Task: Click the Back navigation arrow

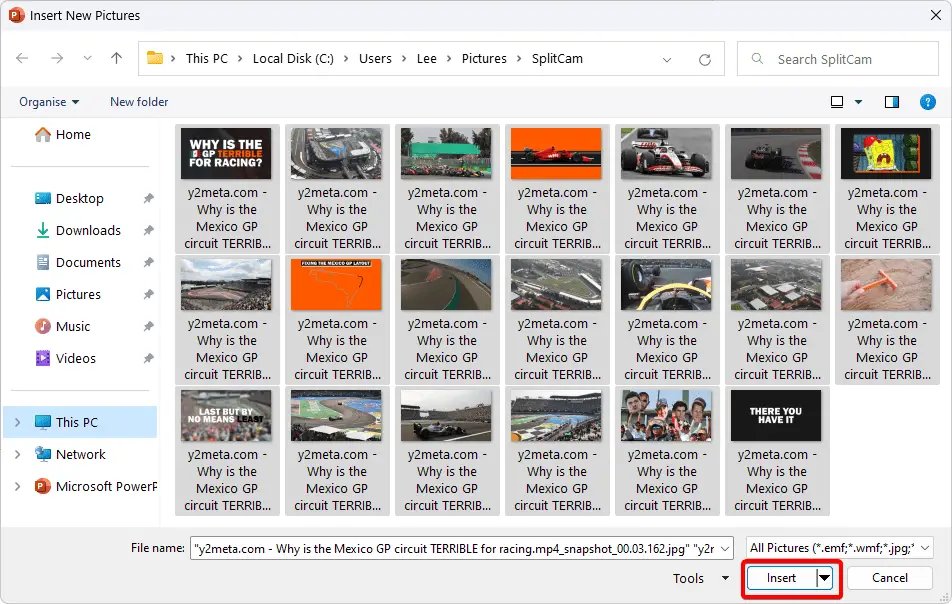Action: pos(22,59)
